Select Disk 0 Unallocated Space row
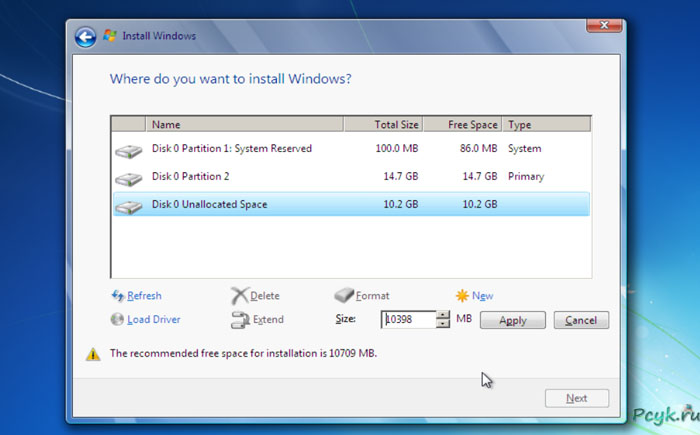700x435 pixels. coord(209,205)
